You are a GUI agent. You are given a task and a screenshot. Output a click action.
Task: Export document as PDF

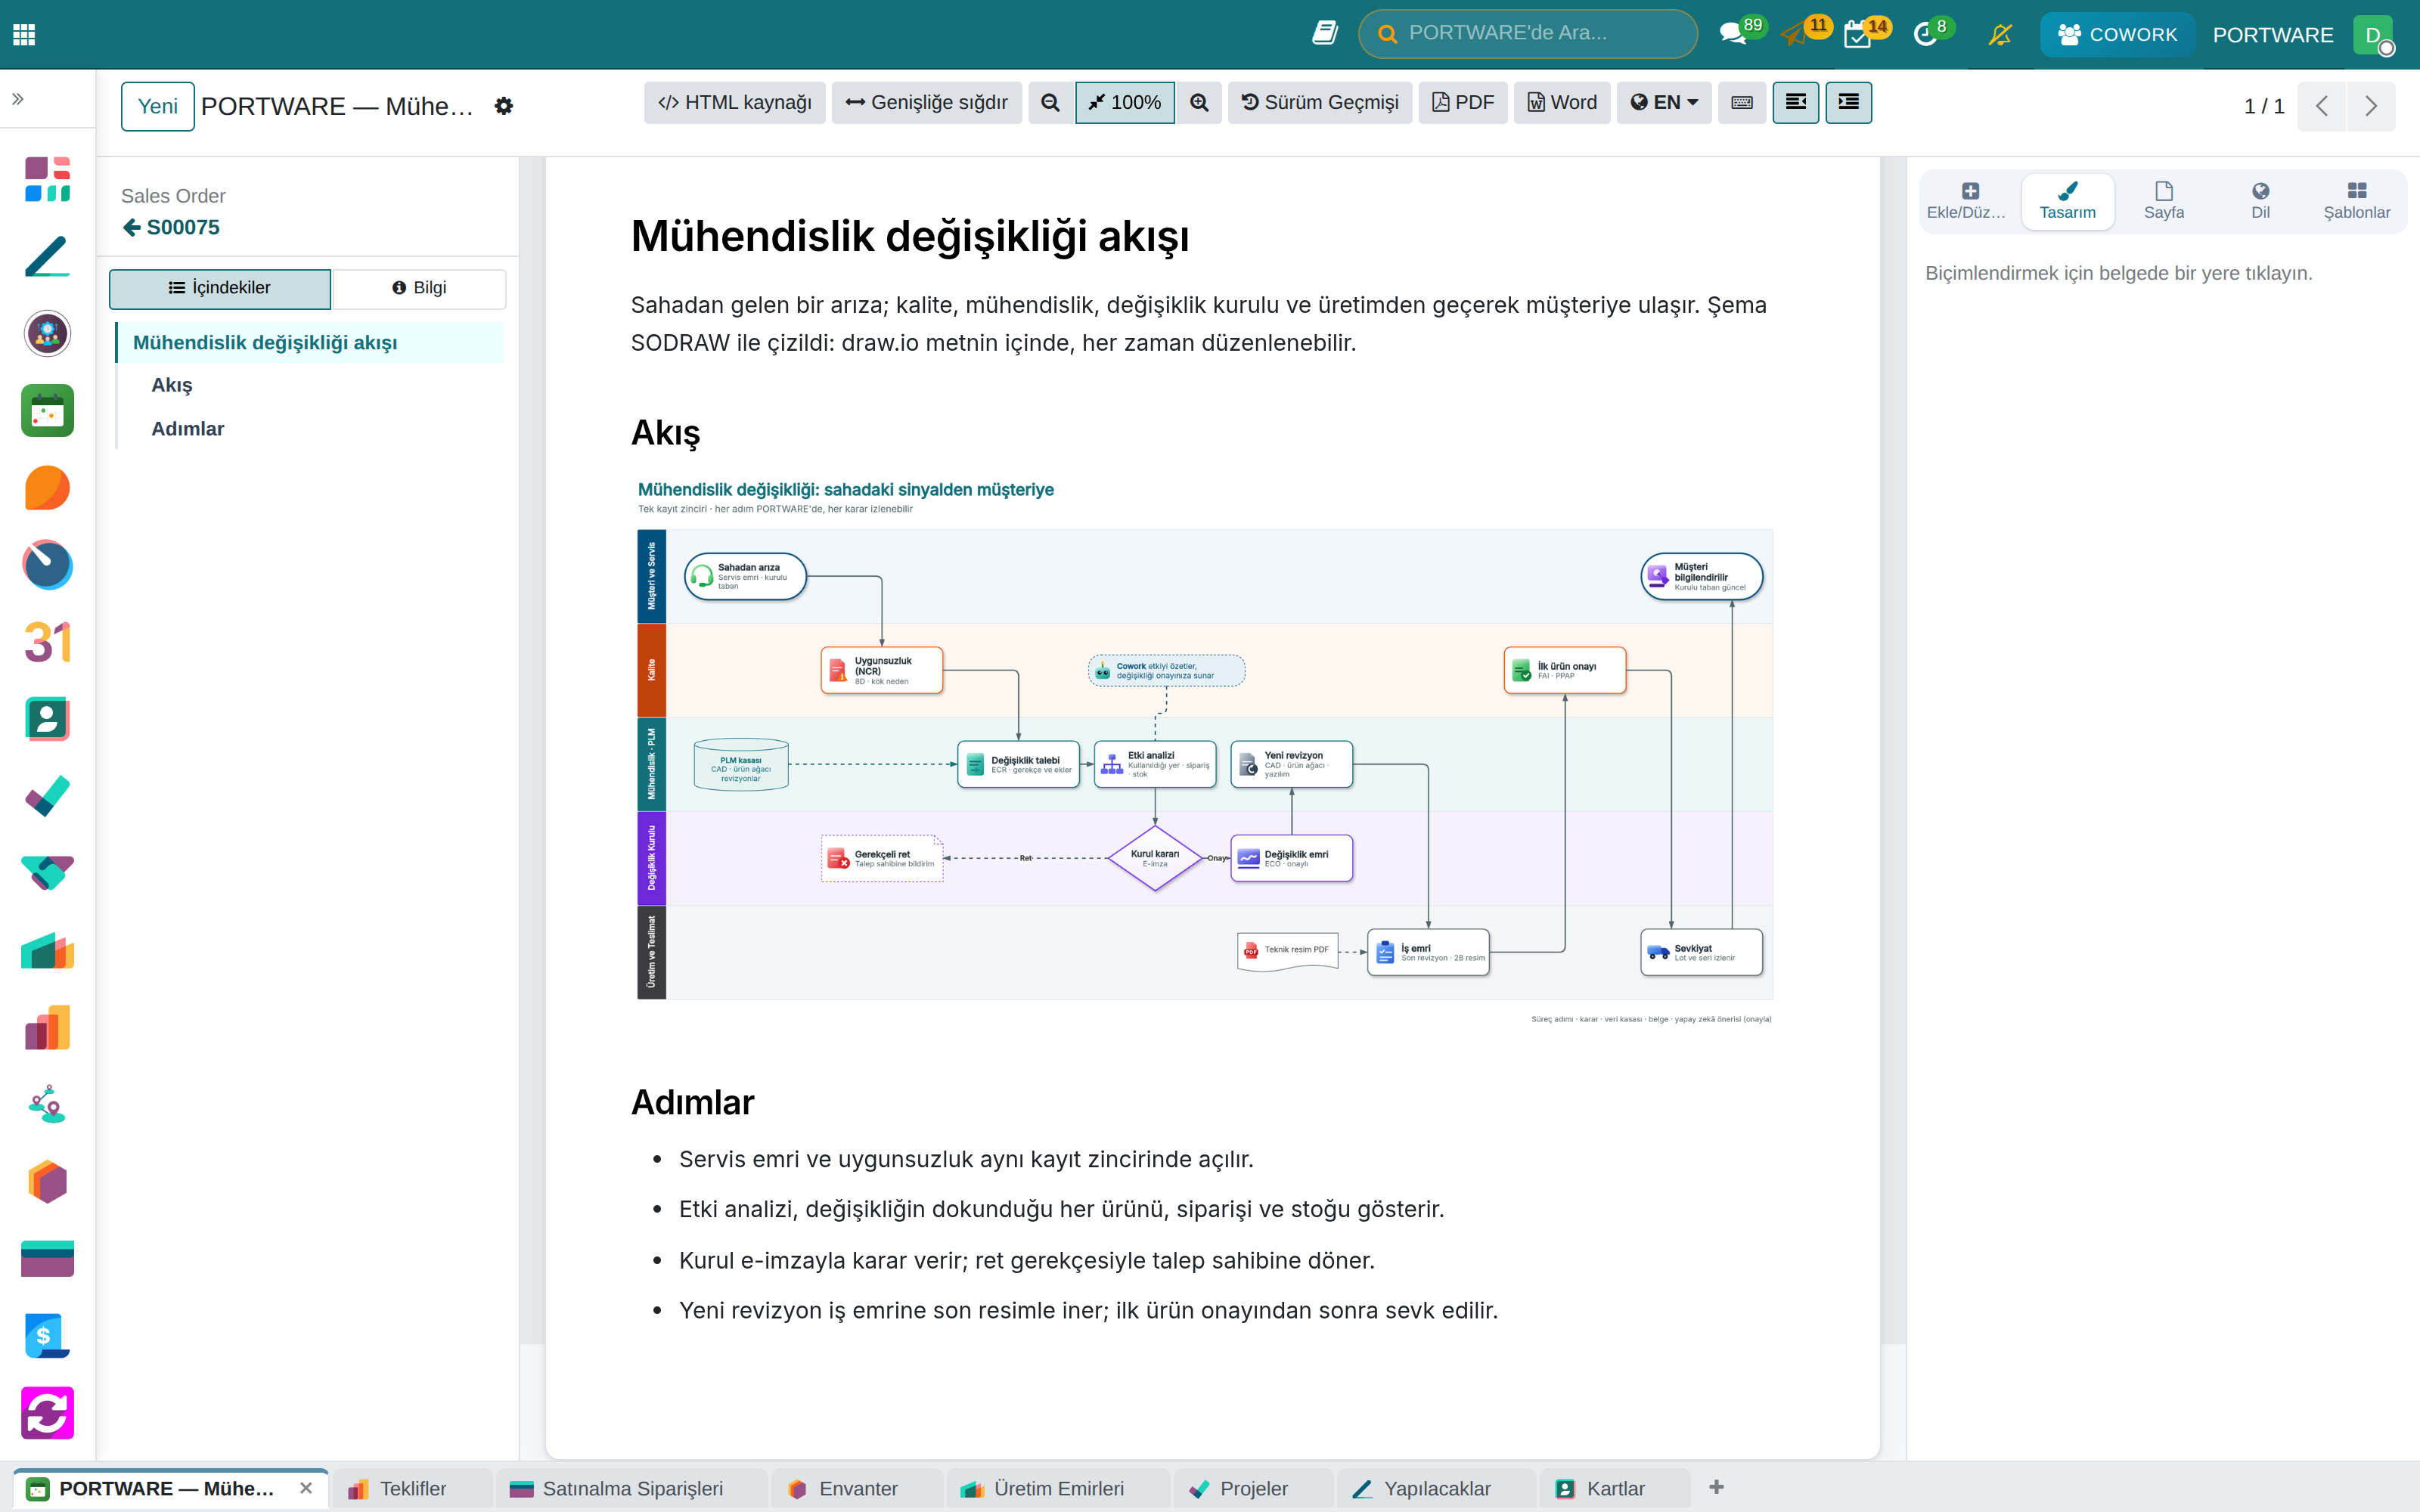1463,102
